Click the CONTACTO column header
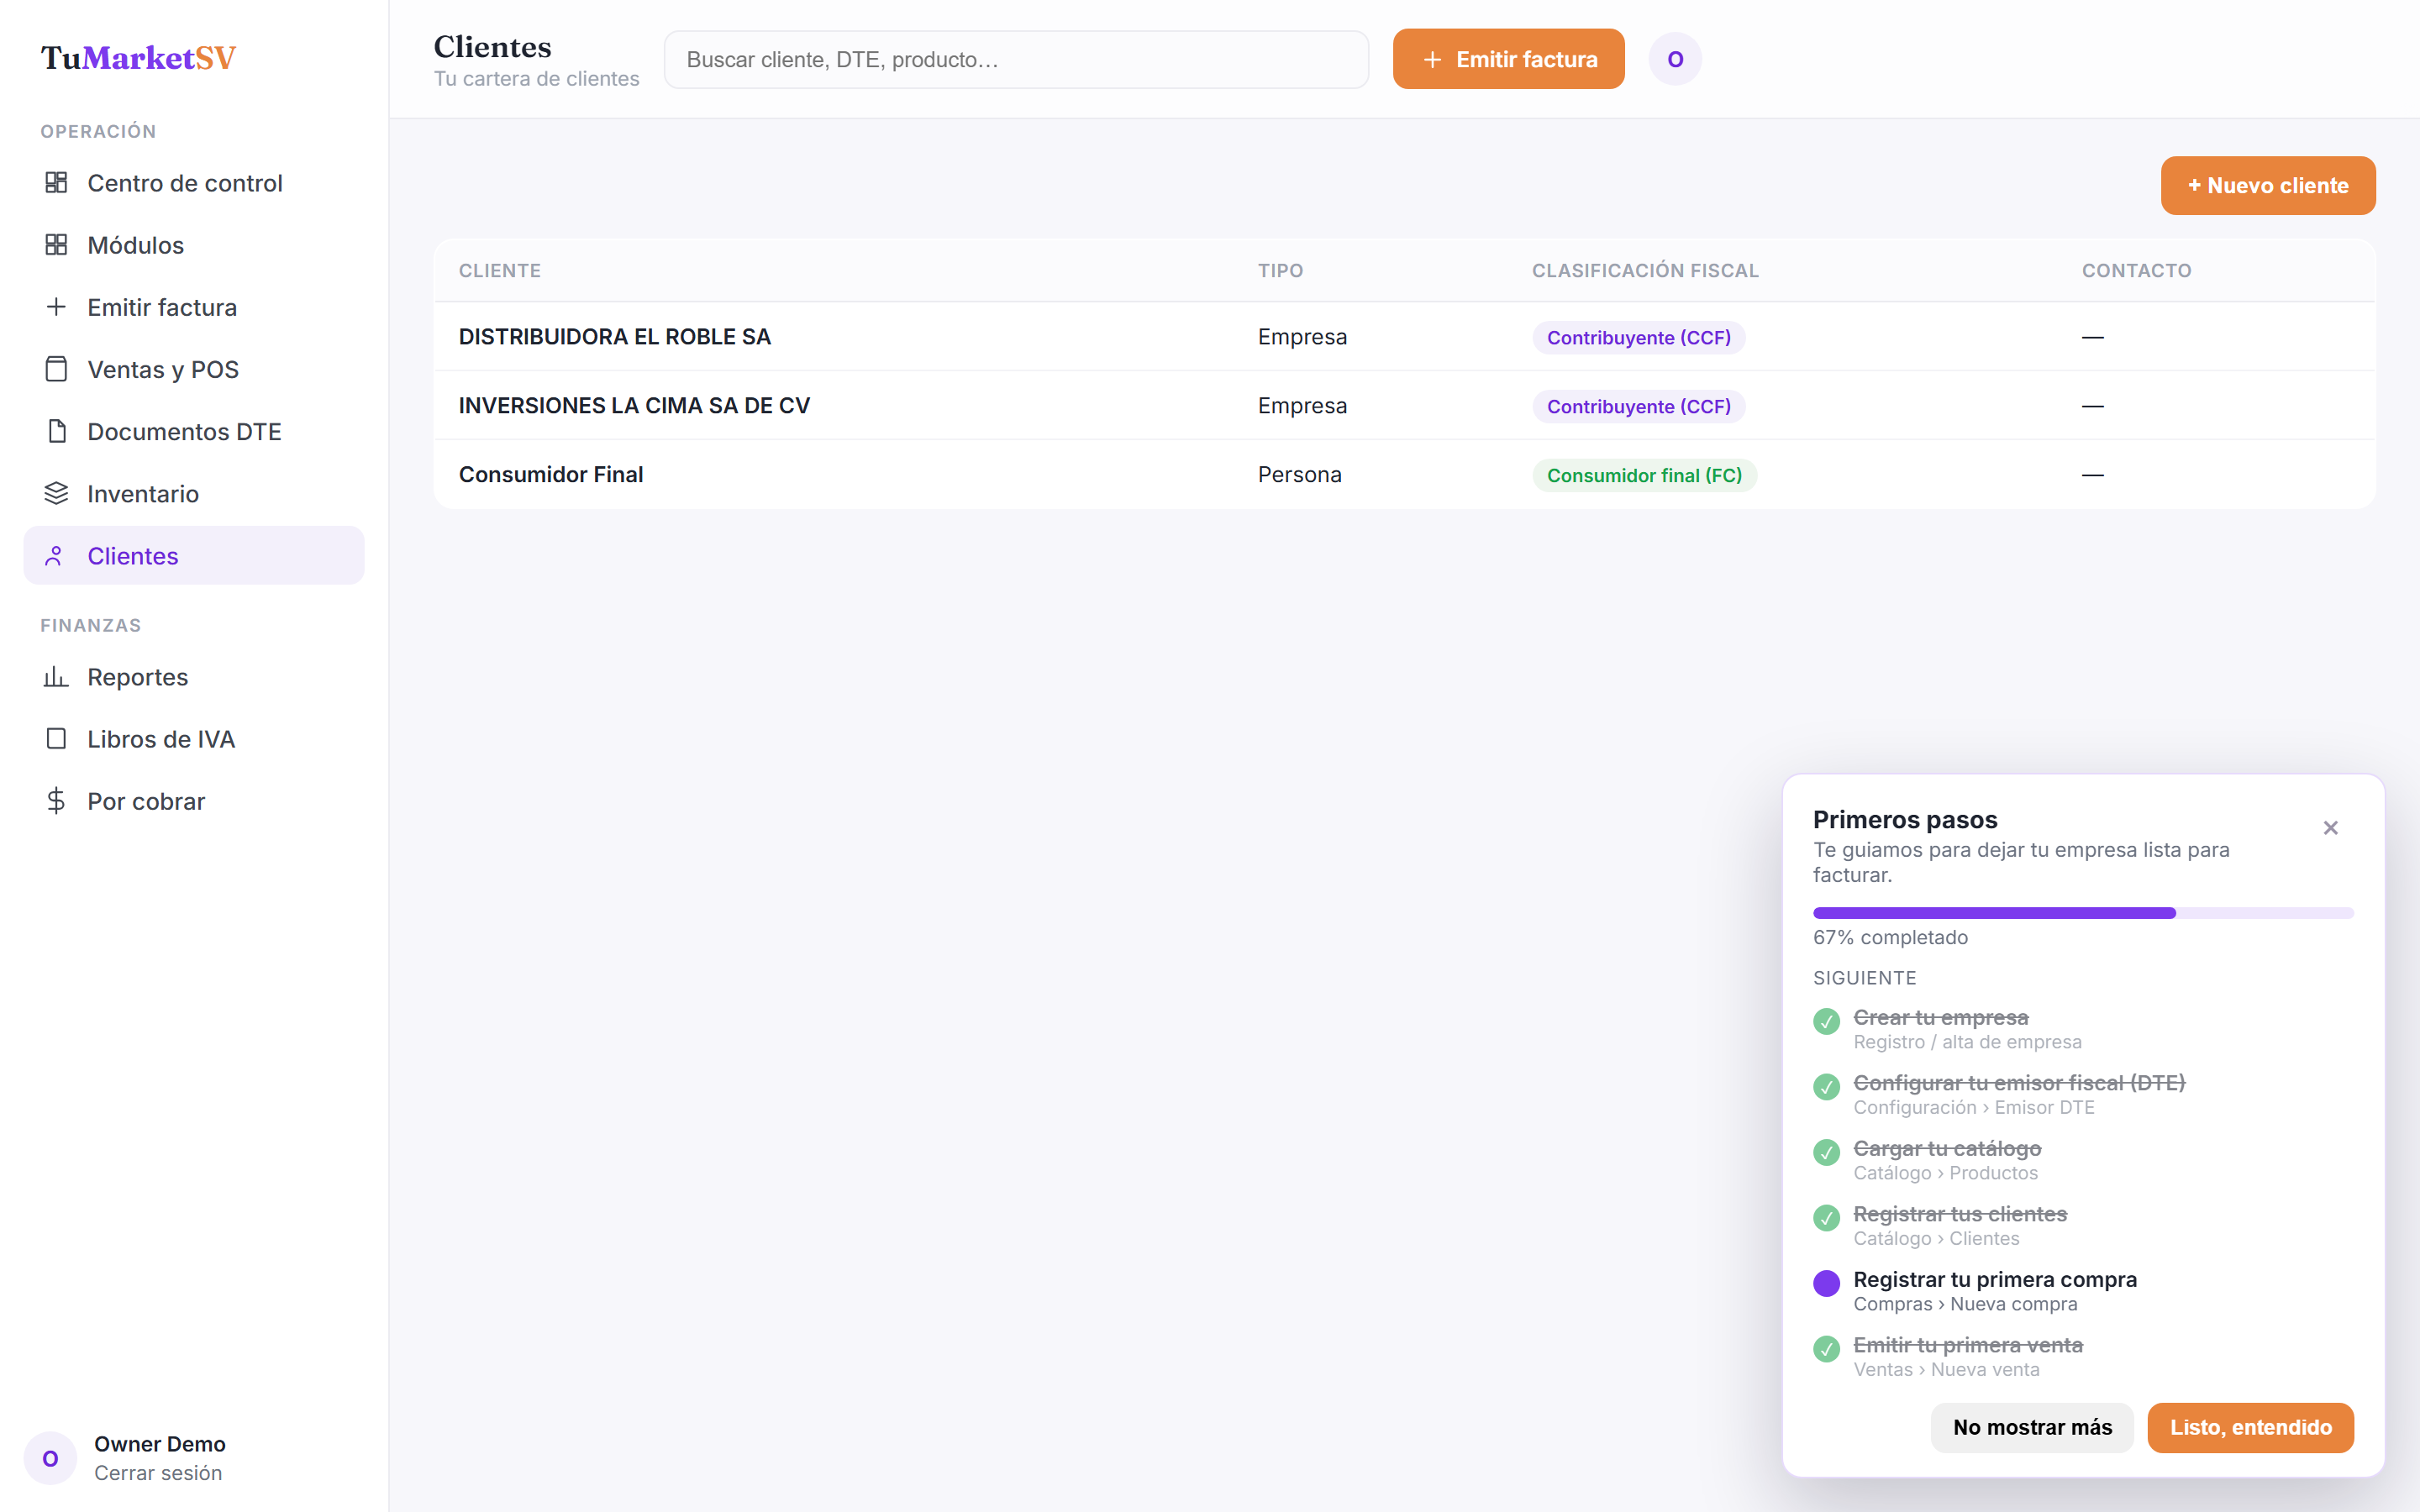Image resolution: width=2420 pixels, height=1512 pixels. [2136, 271]
